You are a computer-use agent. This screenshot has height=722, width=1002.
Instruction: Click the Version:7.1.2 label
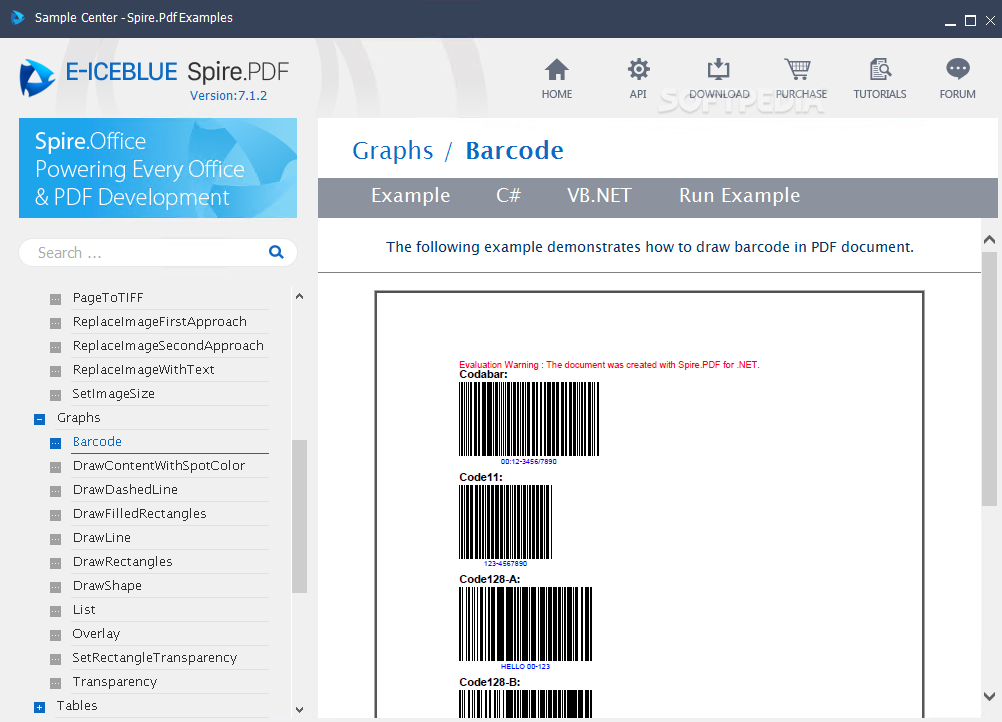(228, 96)
